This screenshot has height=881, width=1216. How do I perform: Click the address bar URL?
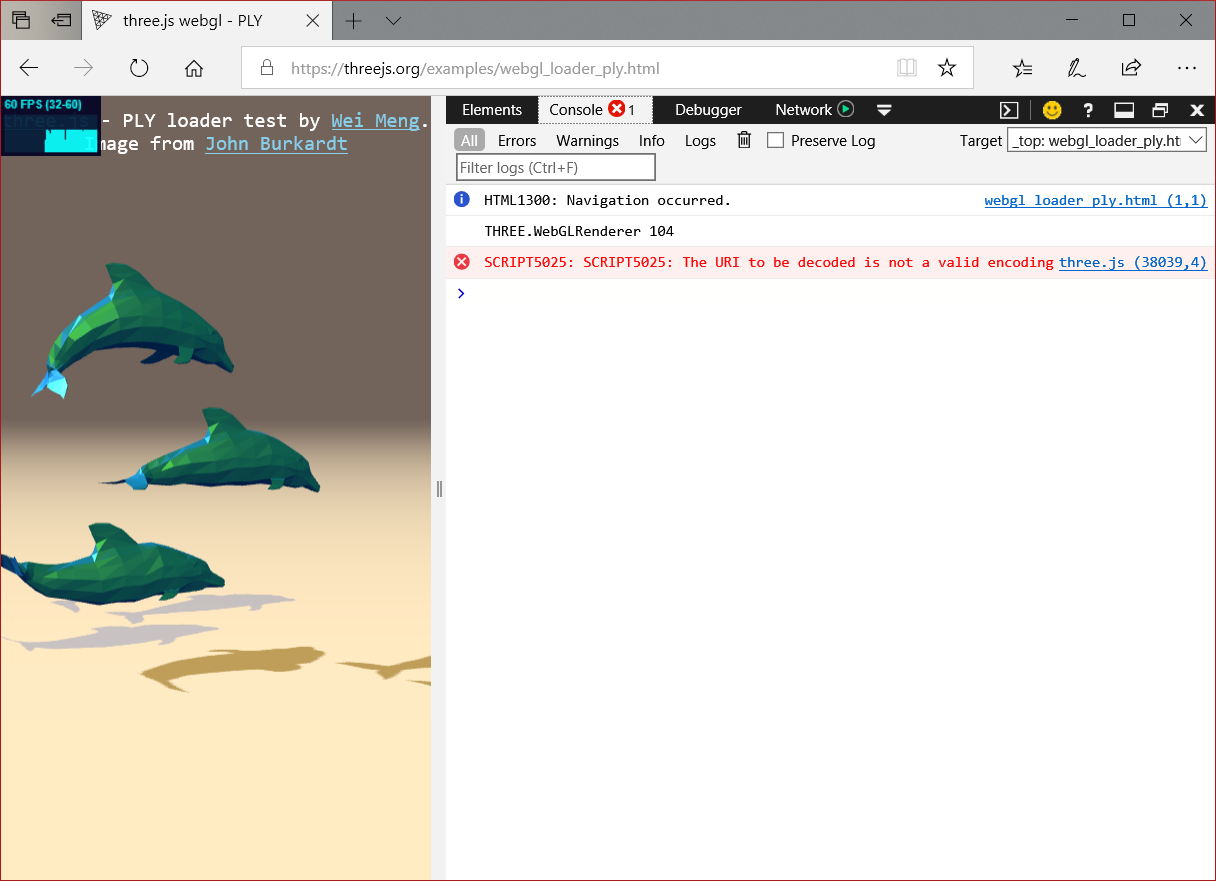(475, 69)
